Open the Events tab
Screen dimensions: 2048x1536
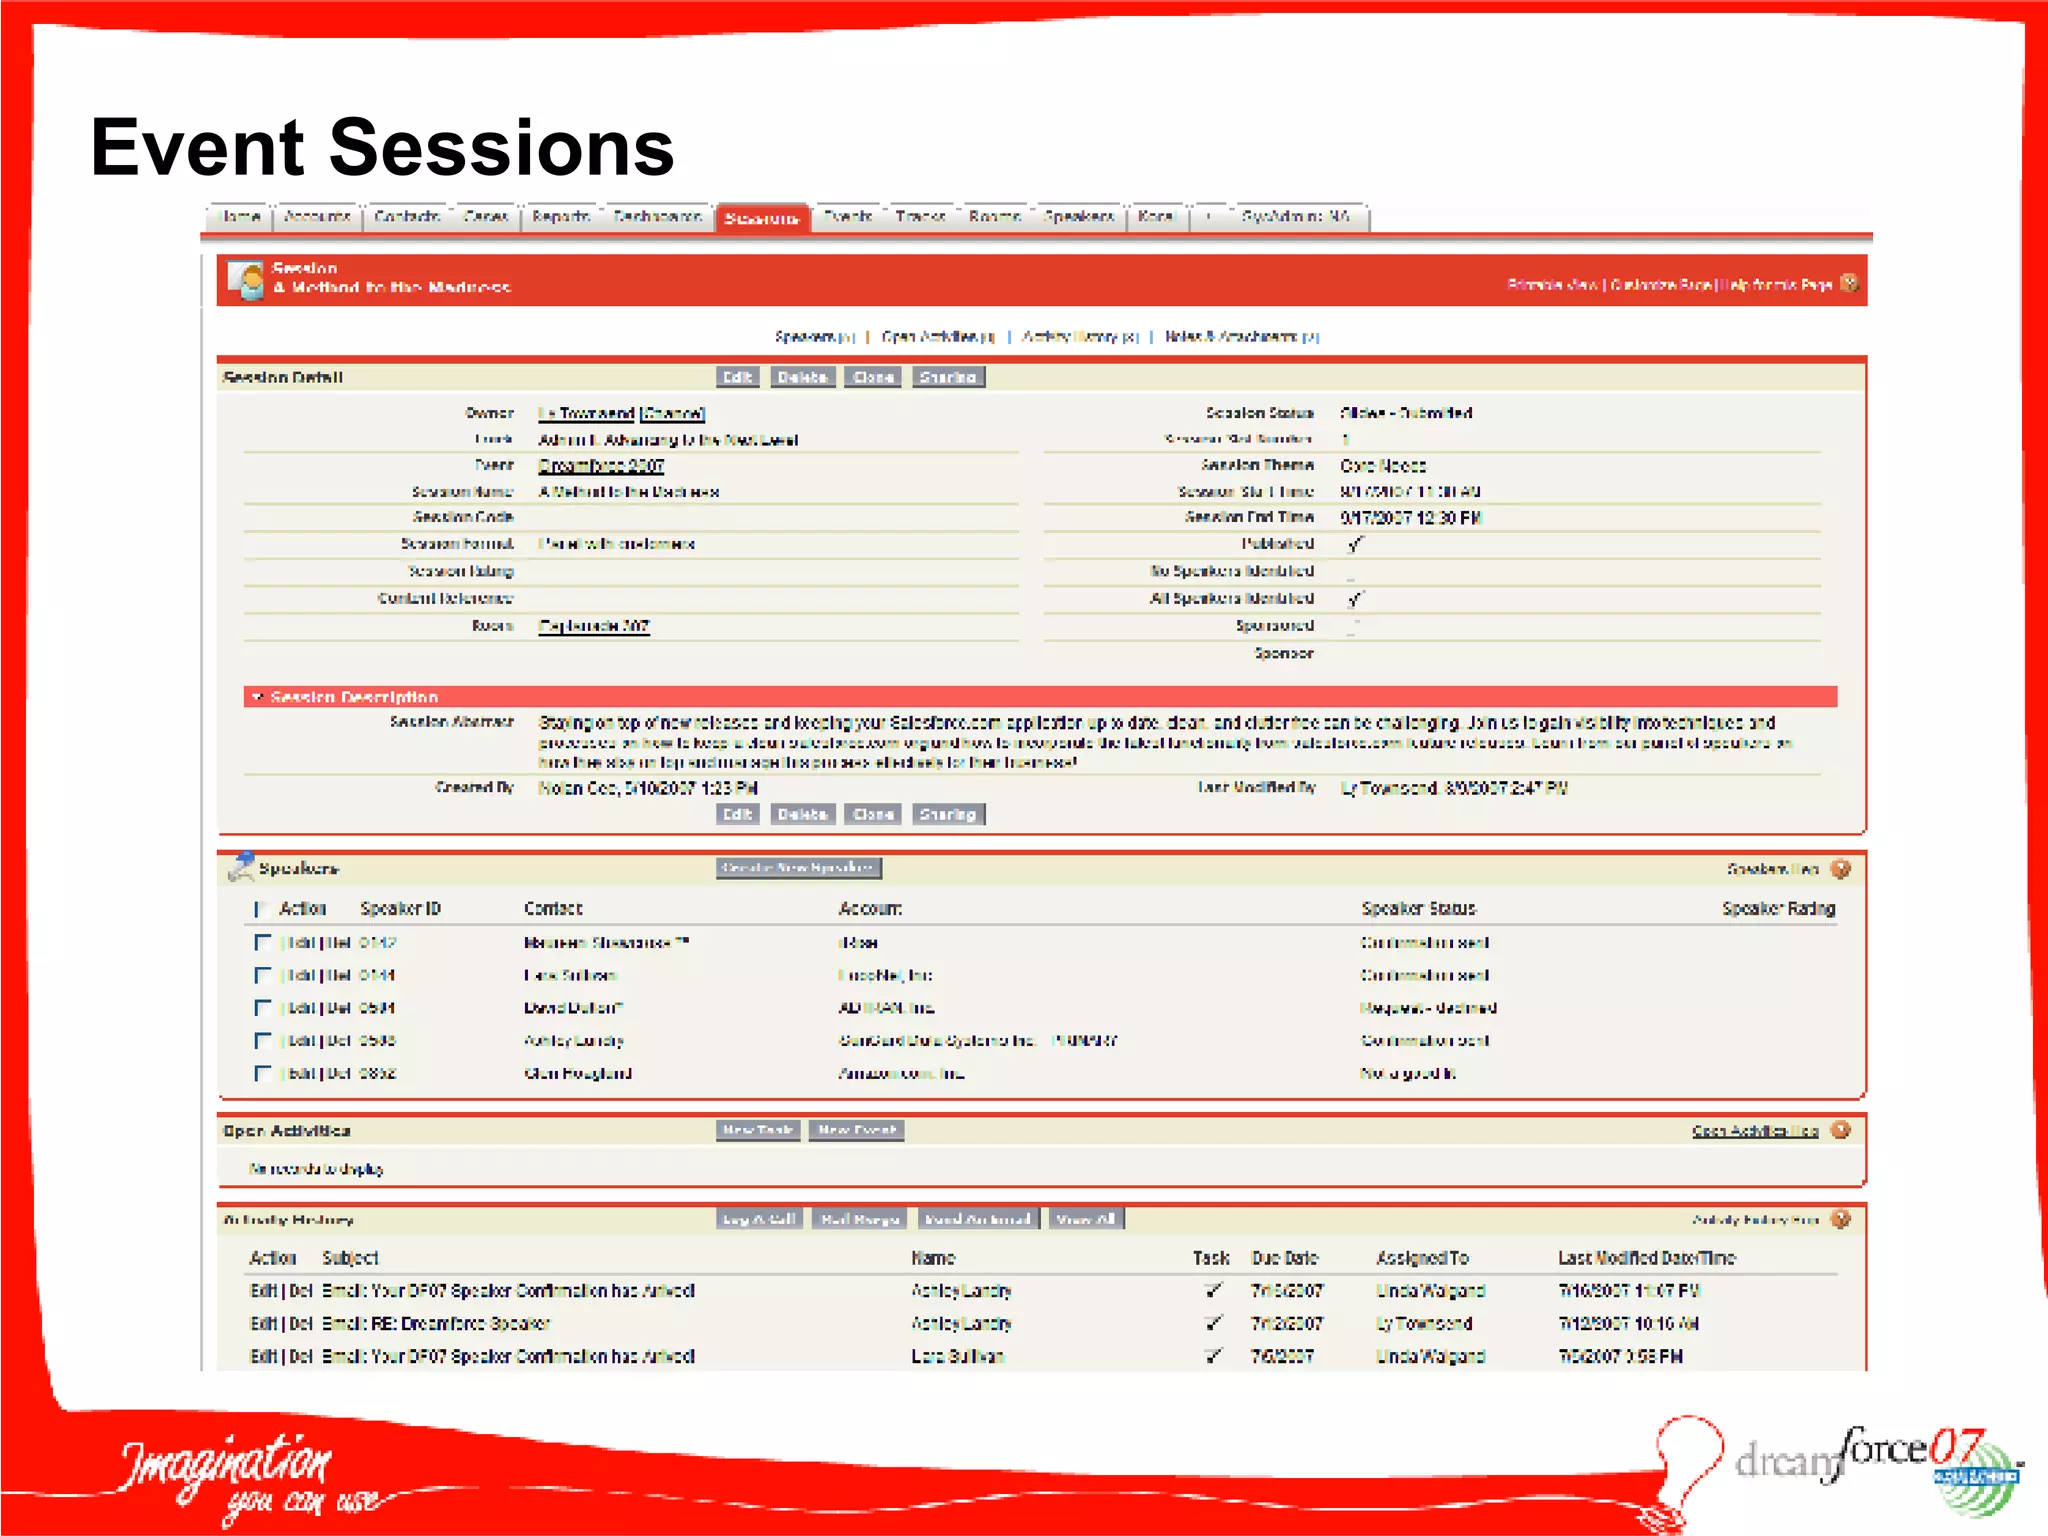coord(848,216)
